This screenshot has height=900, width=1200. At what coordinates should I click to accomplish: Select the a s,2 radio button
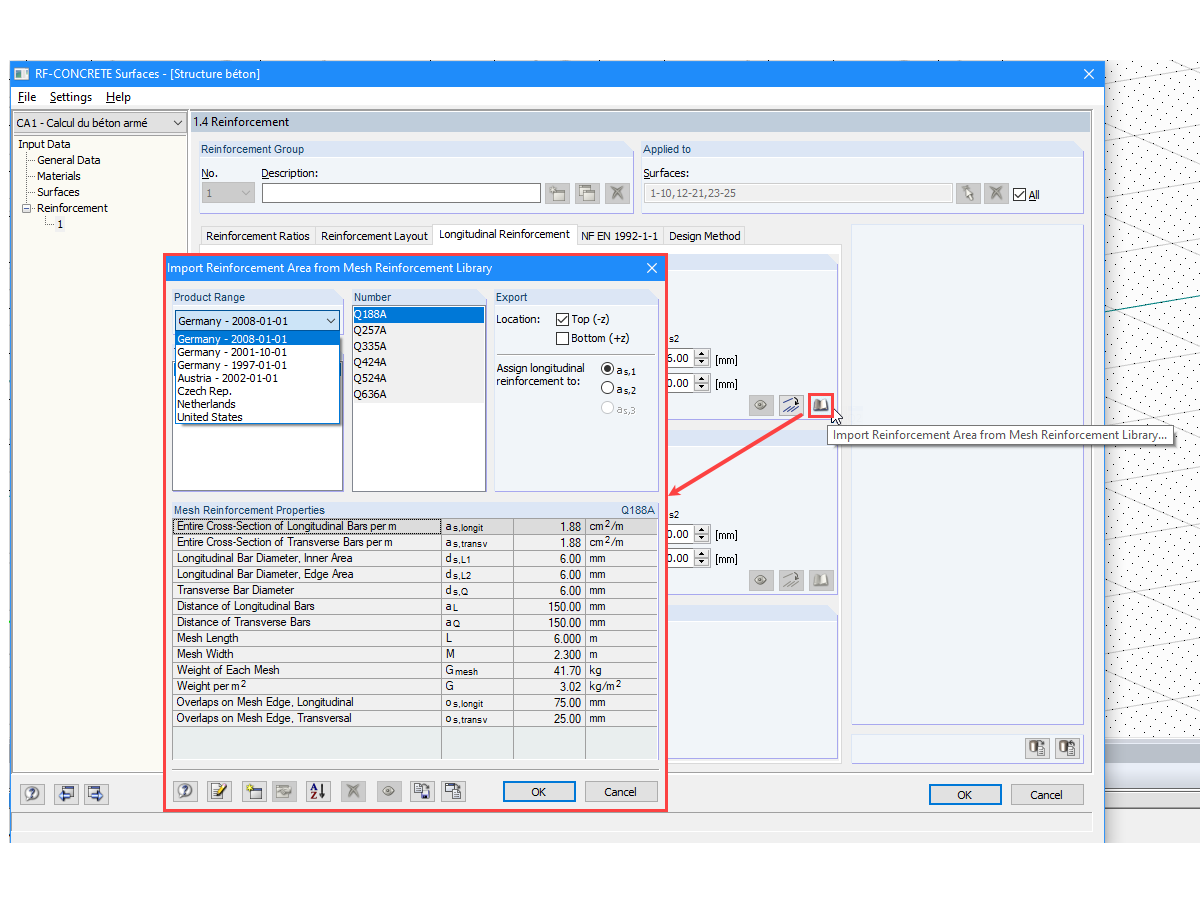point(607,388)
